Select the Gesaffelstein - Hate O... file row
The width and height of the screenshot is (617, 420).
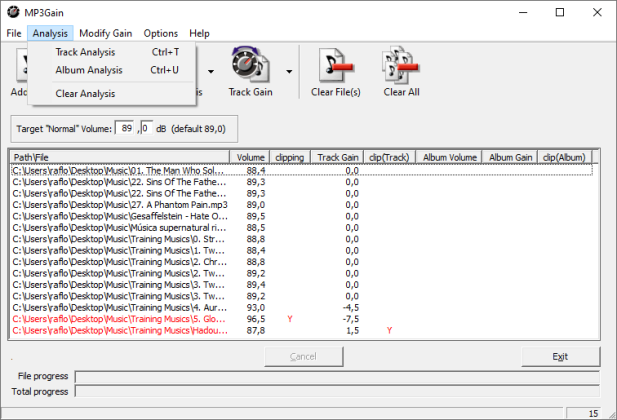tap(120, 215)
